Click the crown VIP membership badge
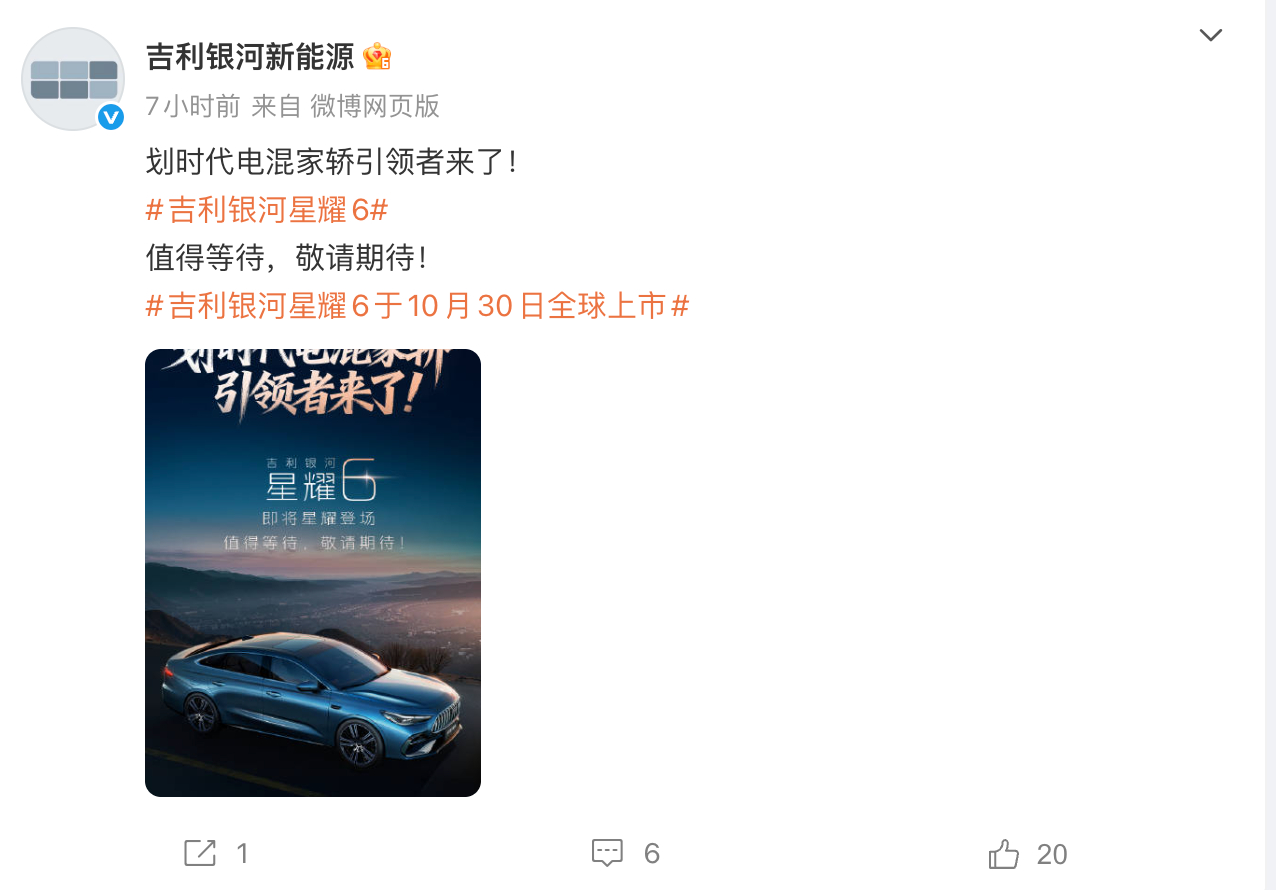 (x=377, y=57)
